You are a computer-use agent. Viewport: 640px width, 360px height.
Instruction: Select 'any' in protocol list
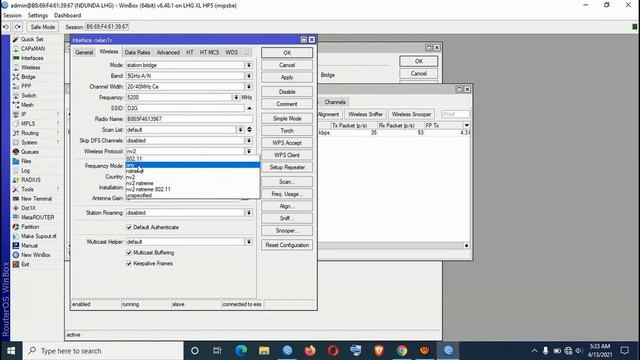click(x=192, y=165)
